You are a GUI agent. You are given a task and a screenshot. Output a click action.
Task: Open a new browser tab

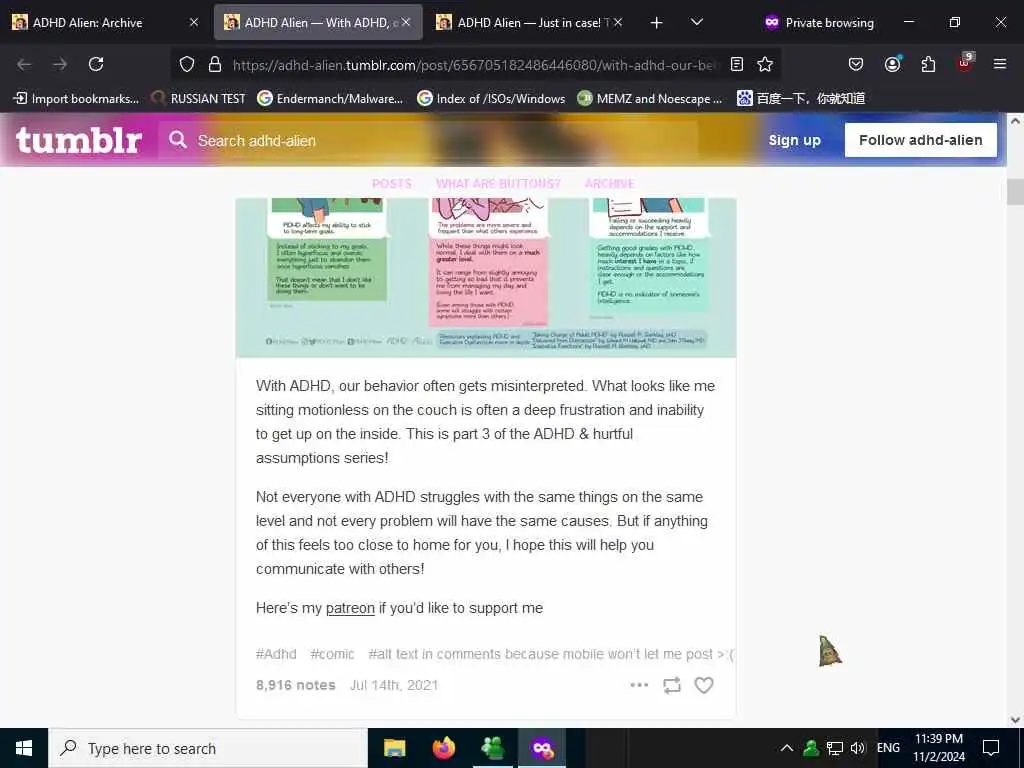(656, 23)
